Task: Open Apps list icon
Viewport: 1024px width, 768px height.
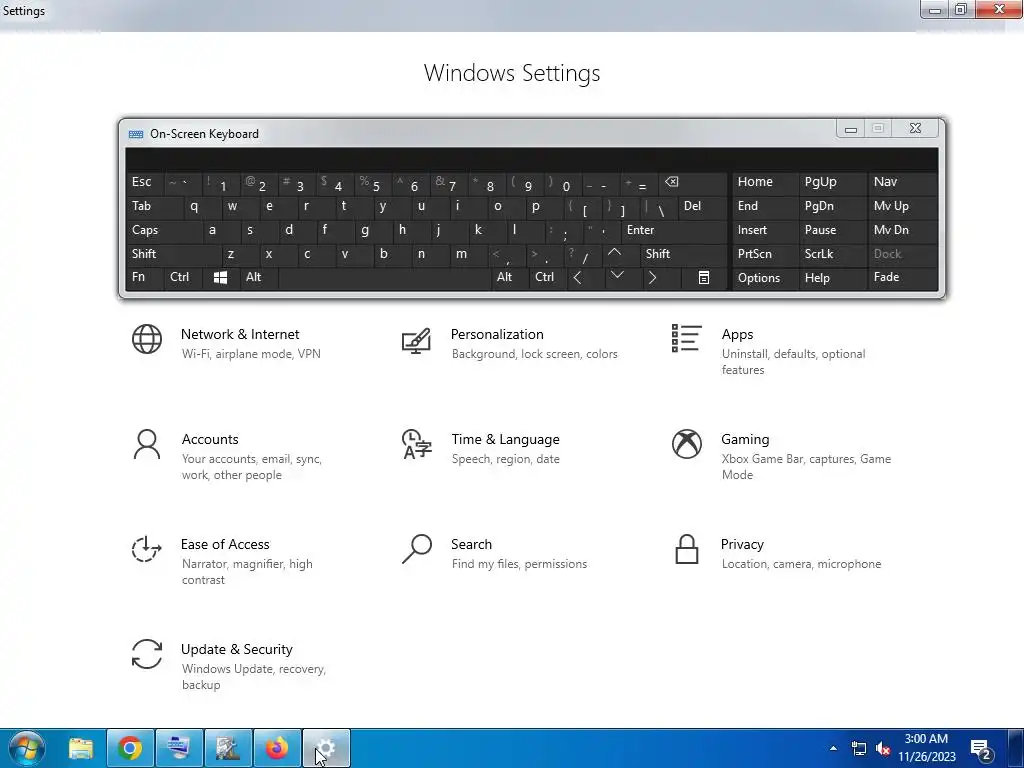Action: click(x=686, y=338)
